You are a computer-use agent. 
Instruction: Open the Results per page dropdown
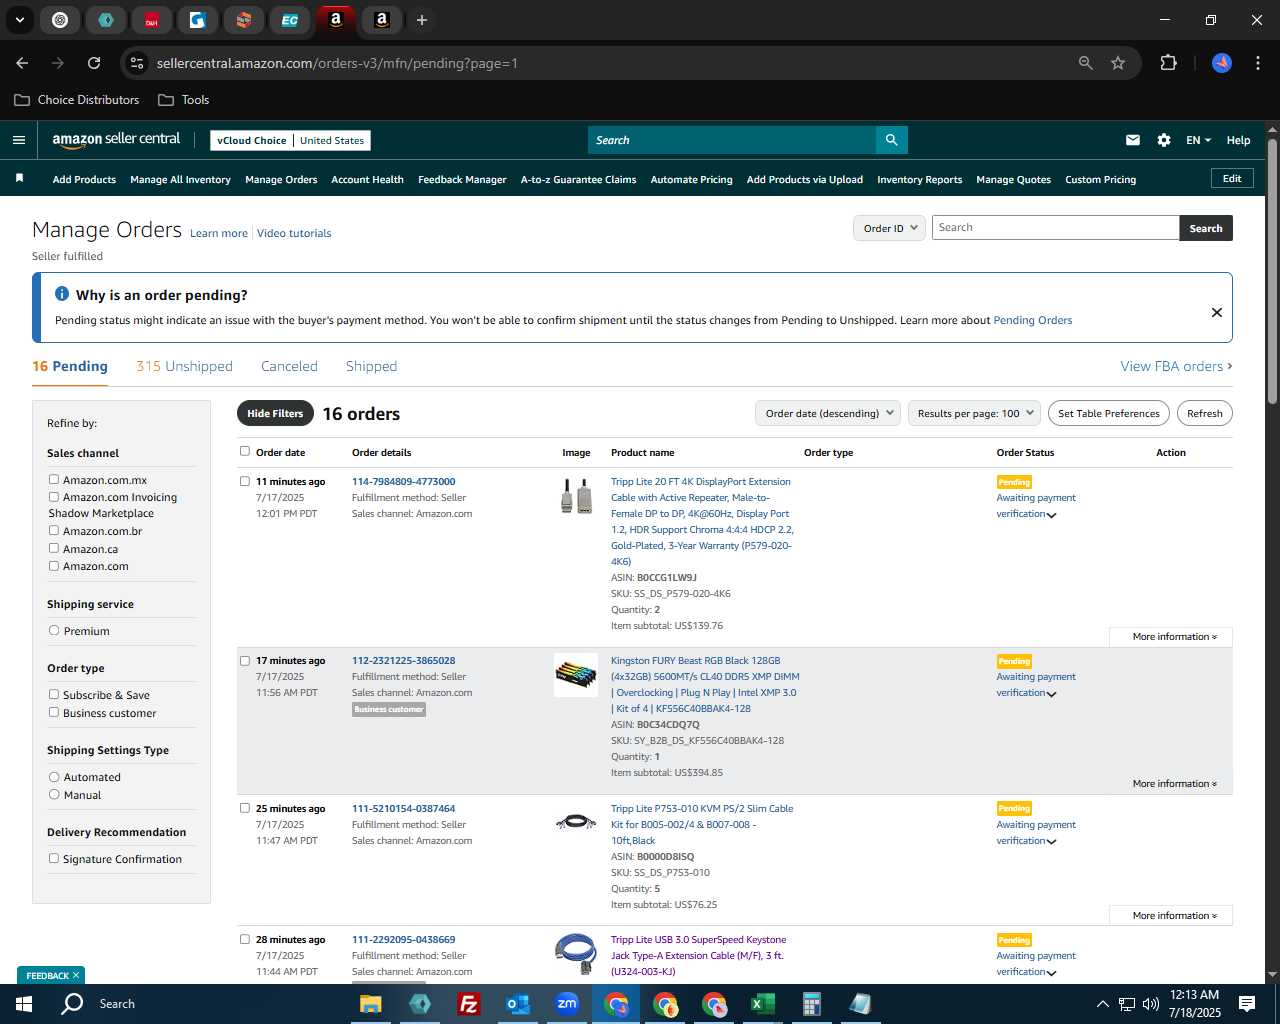975,413
